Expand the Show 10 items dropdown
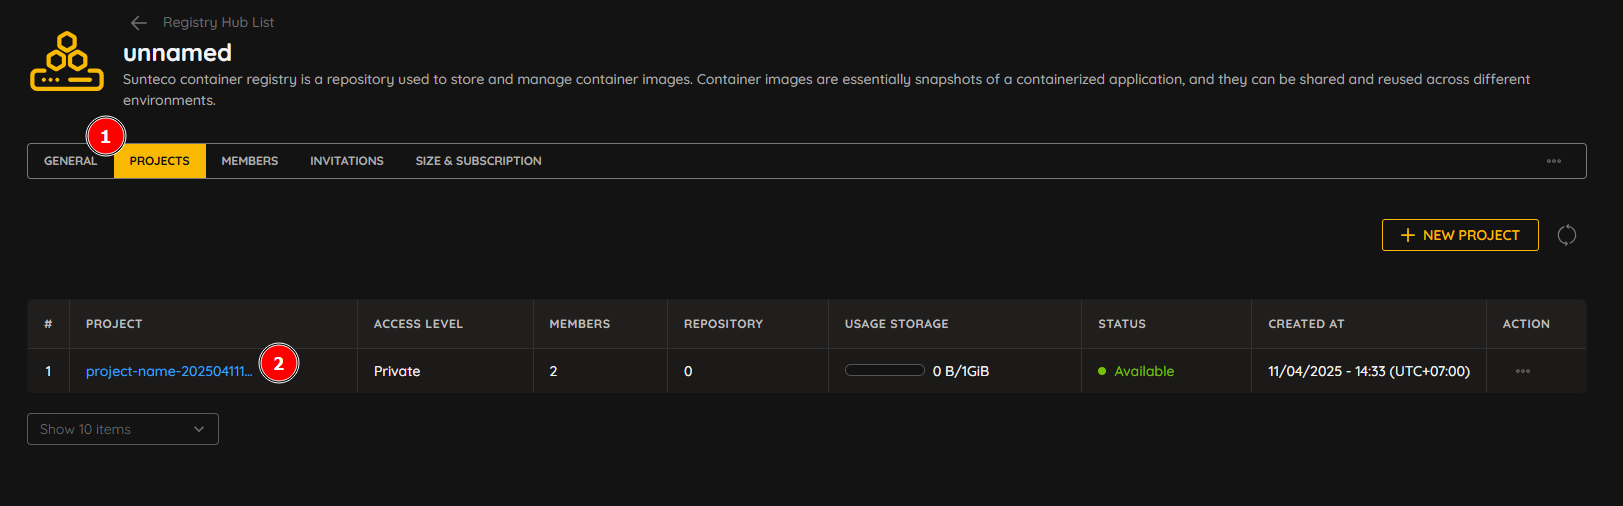 coord(123,429)
